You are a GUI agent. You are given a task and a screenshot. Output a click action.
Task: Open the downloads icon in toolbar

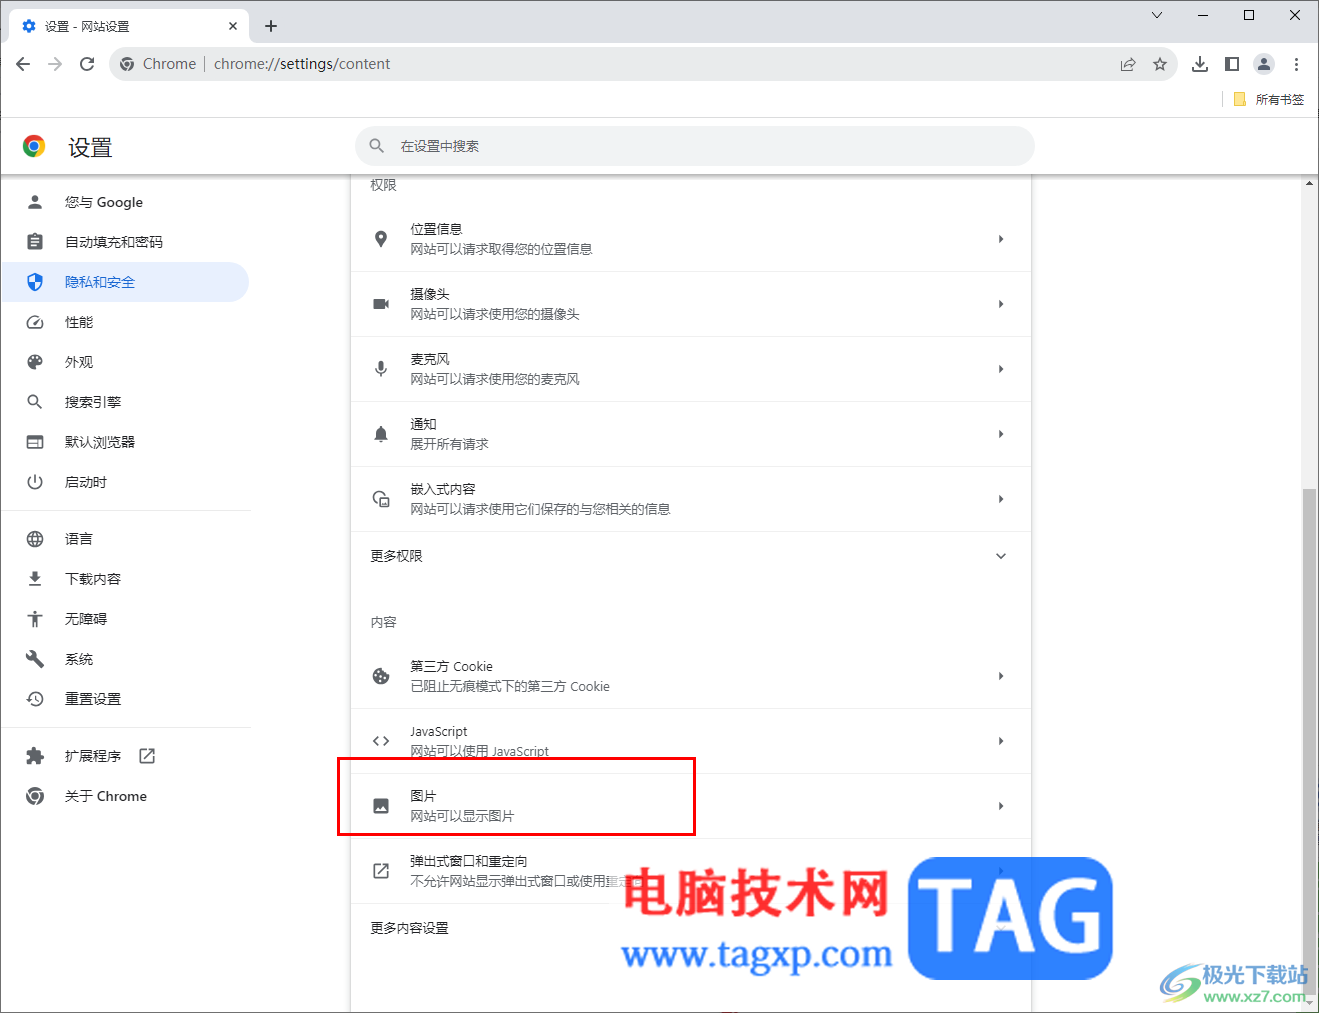pos(1200,64)
